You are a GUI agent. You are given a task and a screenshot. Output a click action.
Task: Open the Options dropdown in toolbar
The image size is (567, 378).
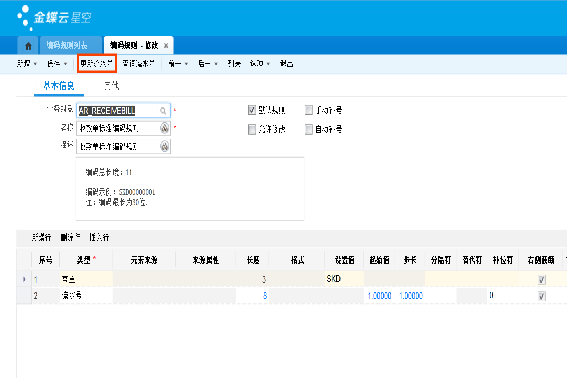260,64
